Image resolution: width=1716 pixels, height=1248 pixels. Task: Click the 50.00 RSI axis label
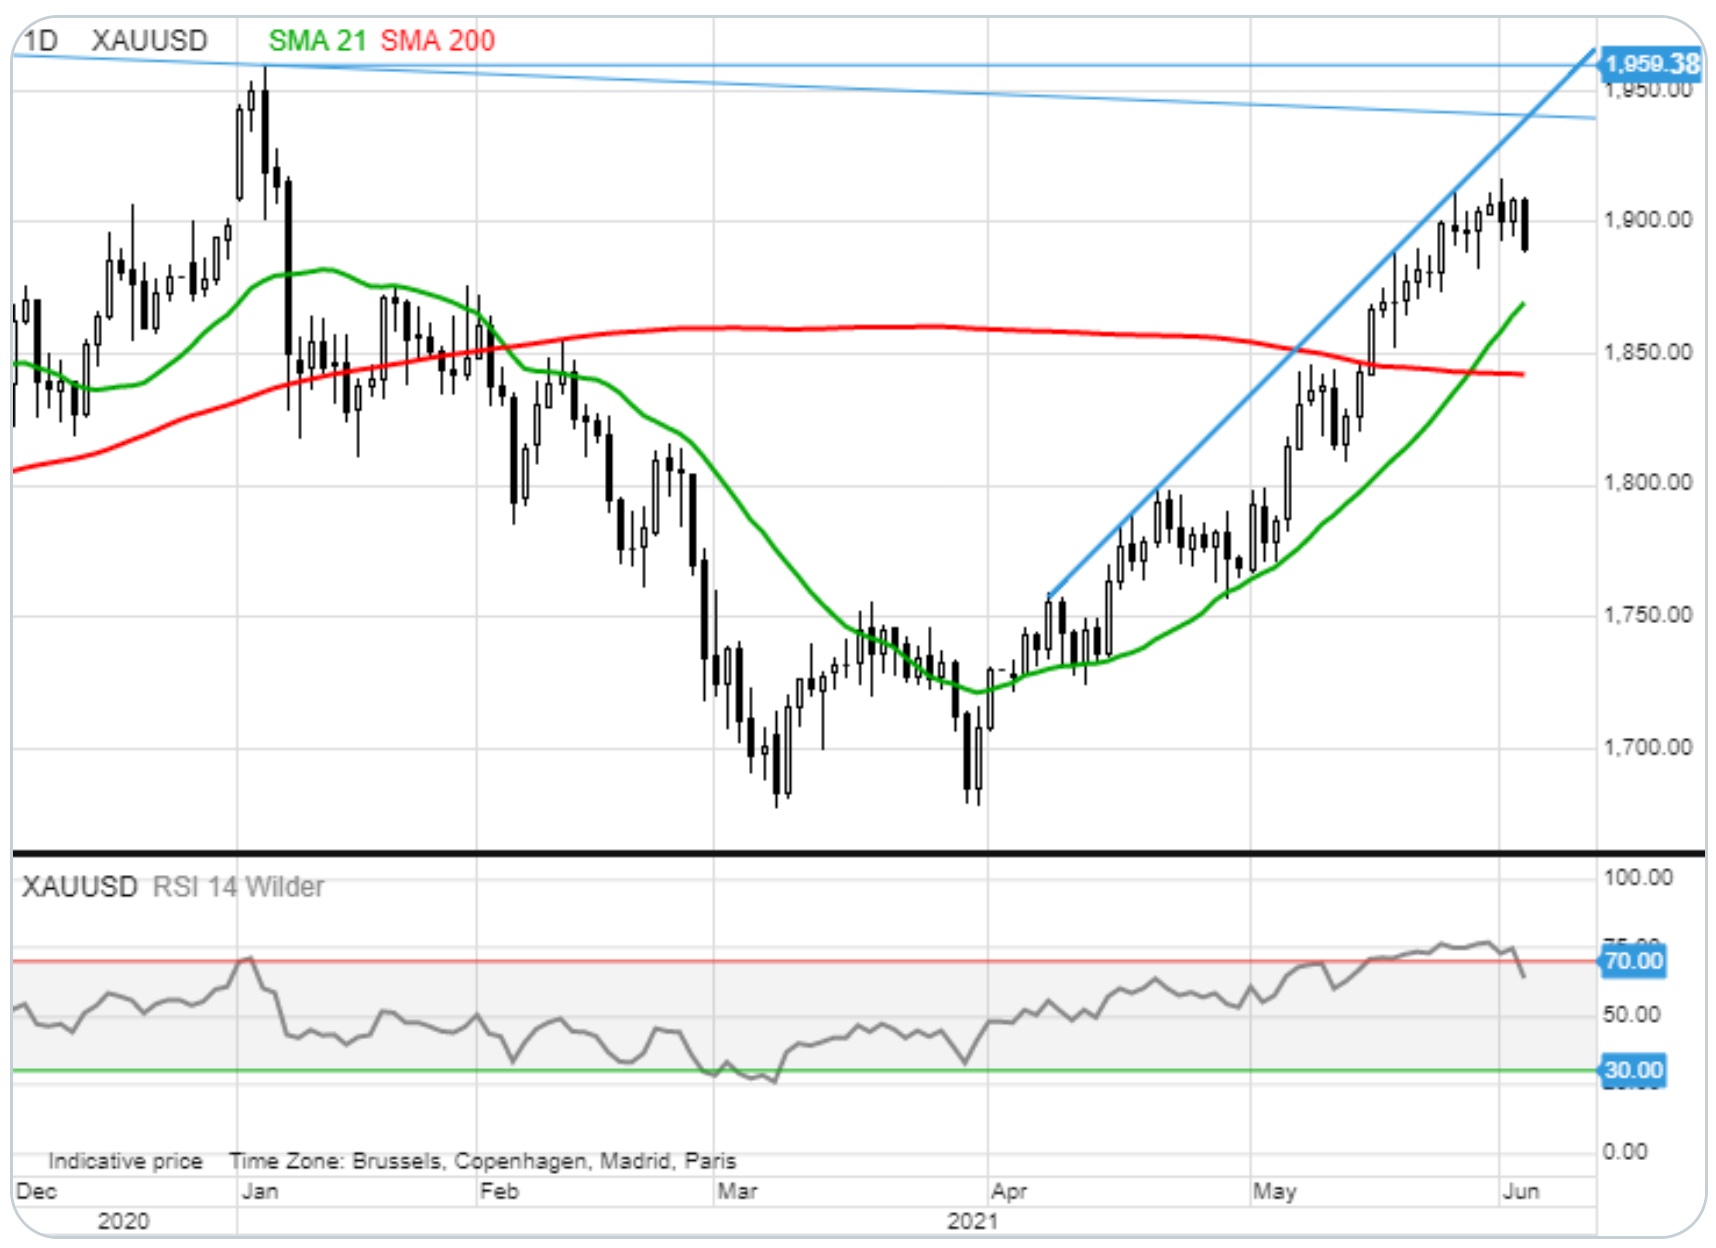1631,1014
